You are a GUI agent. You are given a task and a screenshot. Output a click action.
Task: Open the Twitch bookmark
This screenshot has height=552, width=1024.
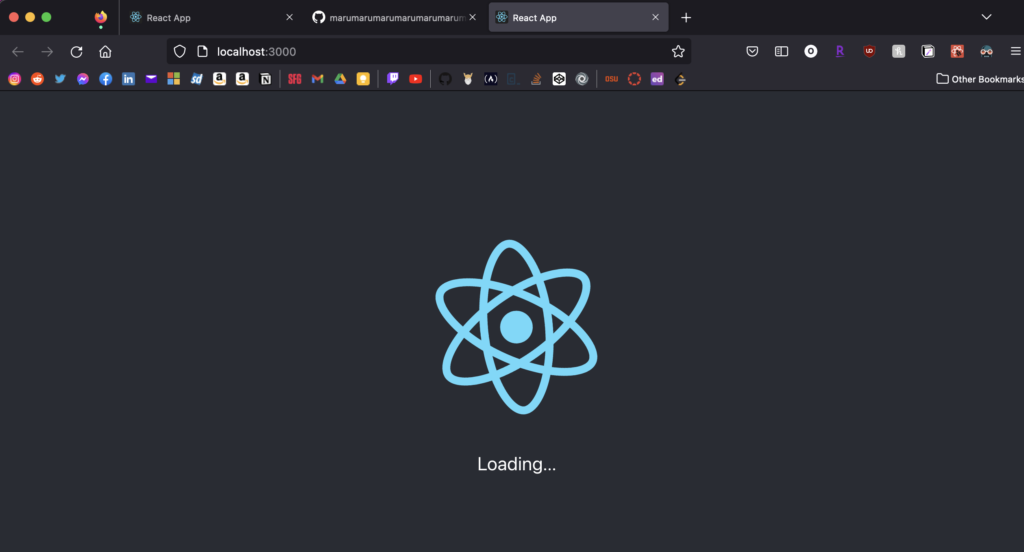pyautogui.click(x=392, y=79)
